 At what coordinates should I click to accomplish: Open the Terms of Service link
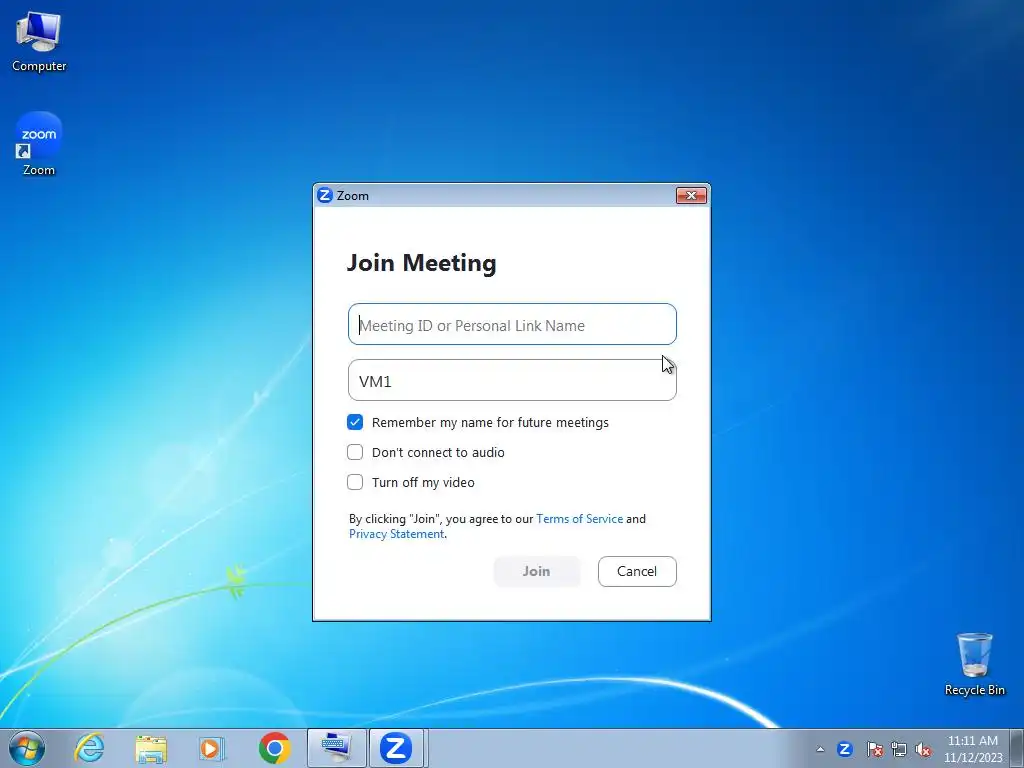point(580,519)
